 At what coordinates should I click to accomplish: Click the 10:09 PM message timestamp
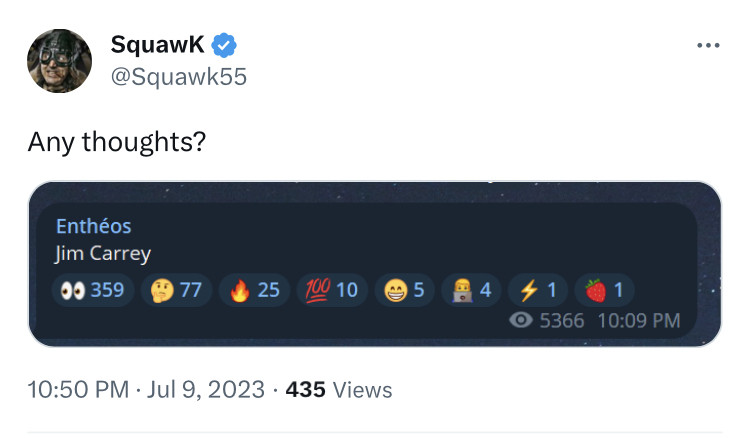(x=638, y=321)
